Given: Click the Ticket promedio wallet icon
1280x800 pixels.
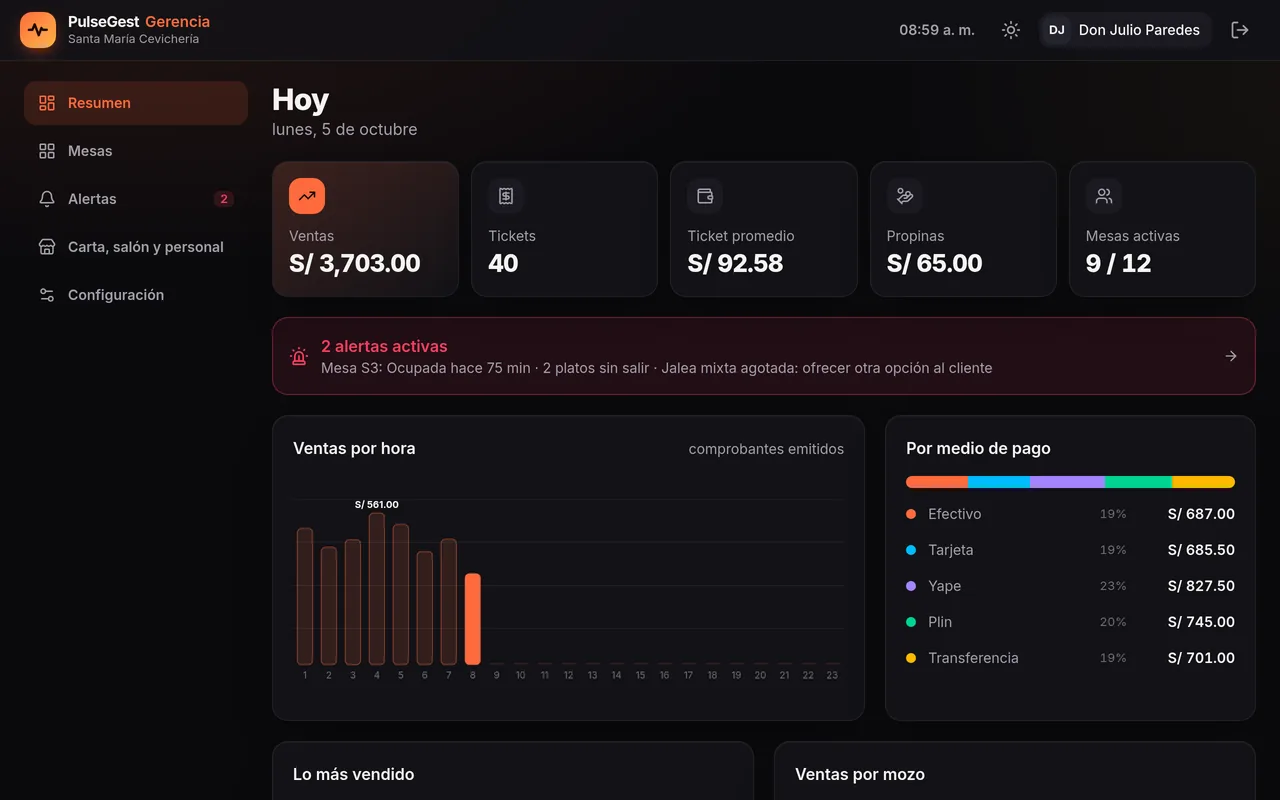Looking at the screenshot, I should pyautogui.click(x=705, y=196).
